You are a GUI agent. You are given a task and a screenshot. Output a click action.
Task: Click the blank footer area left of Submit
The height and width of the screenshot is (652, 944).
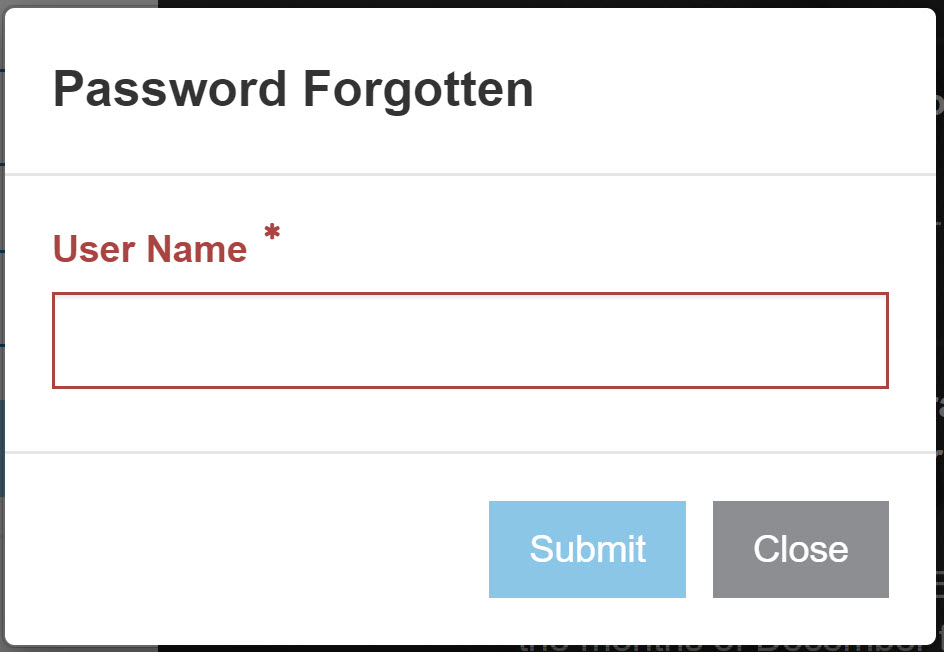[x=250, y=549]
